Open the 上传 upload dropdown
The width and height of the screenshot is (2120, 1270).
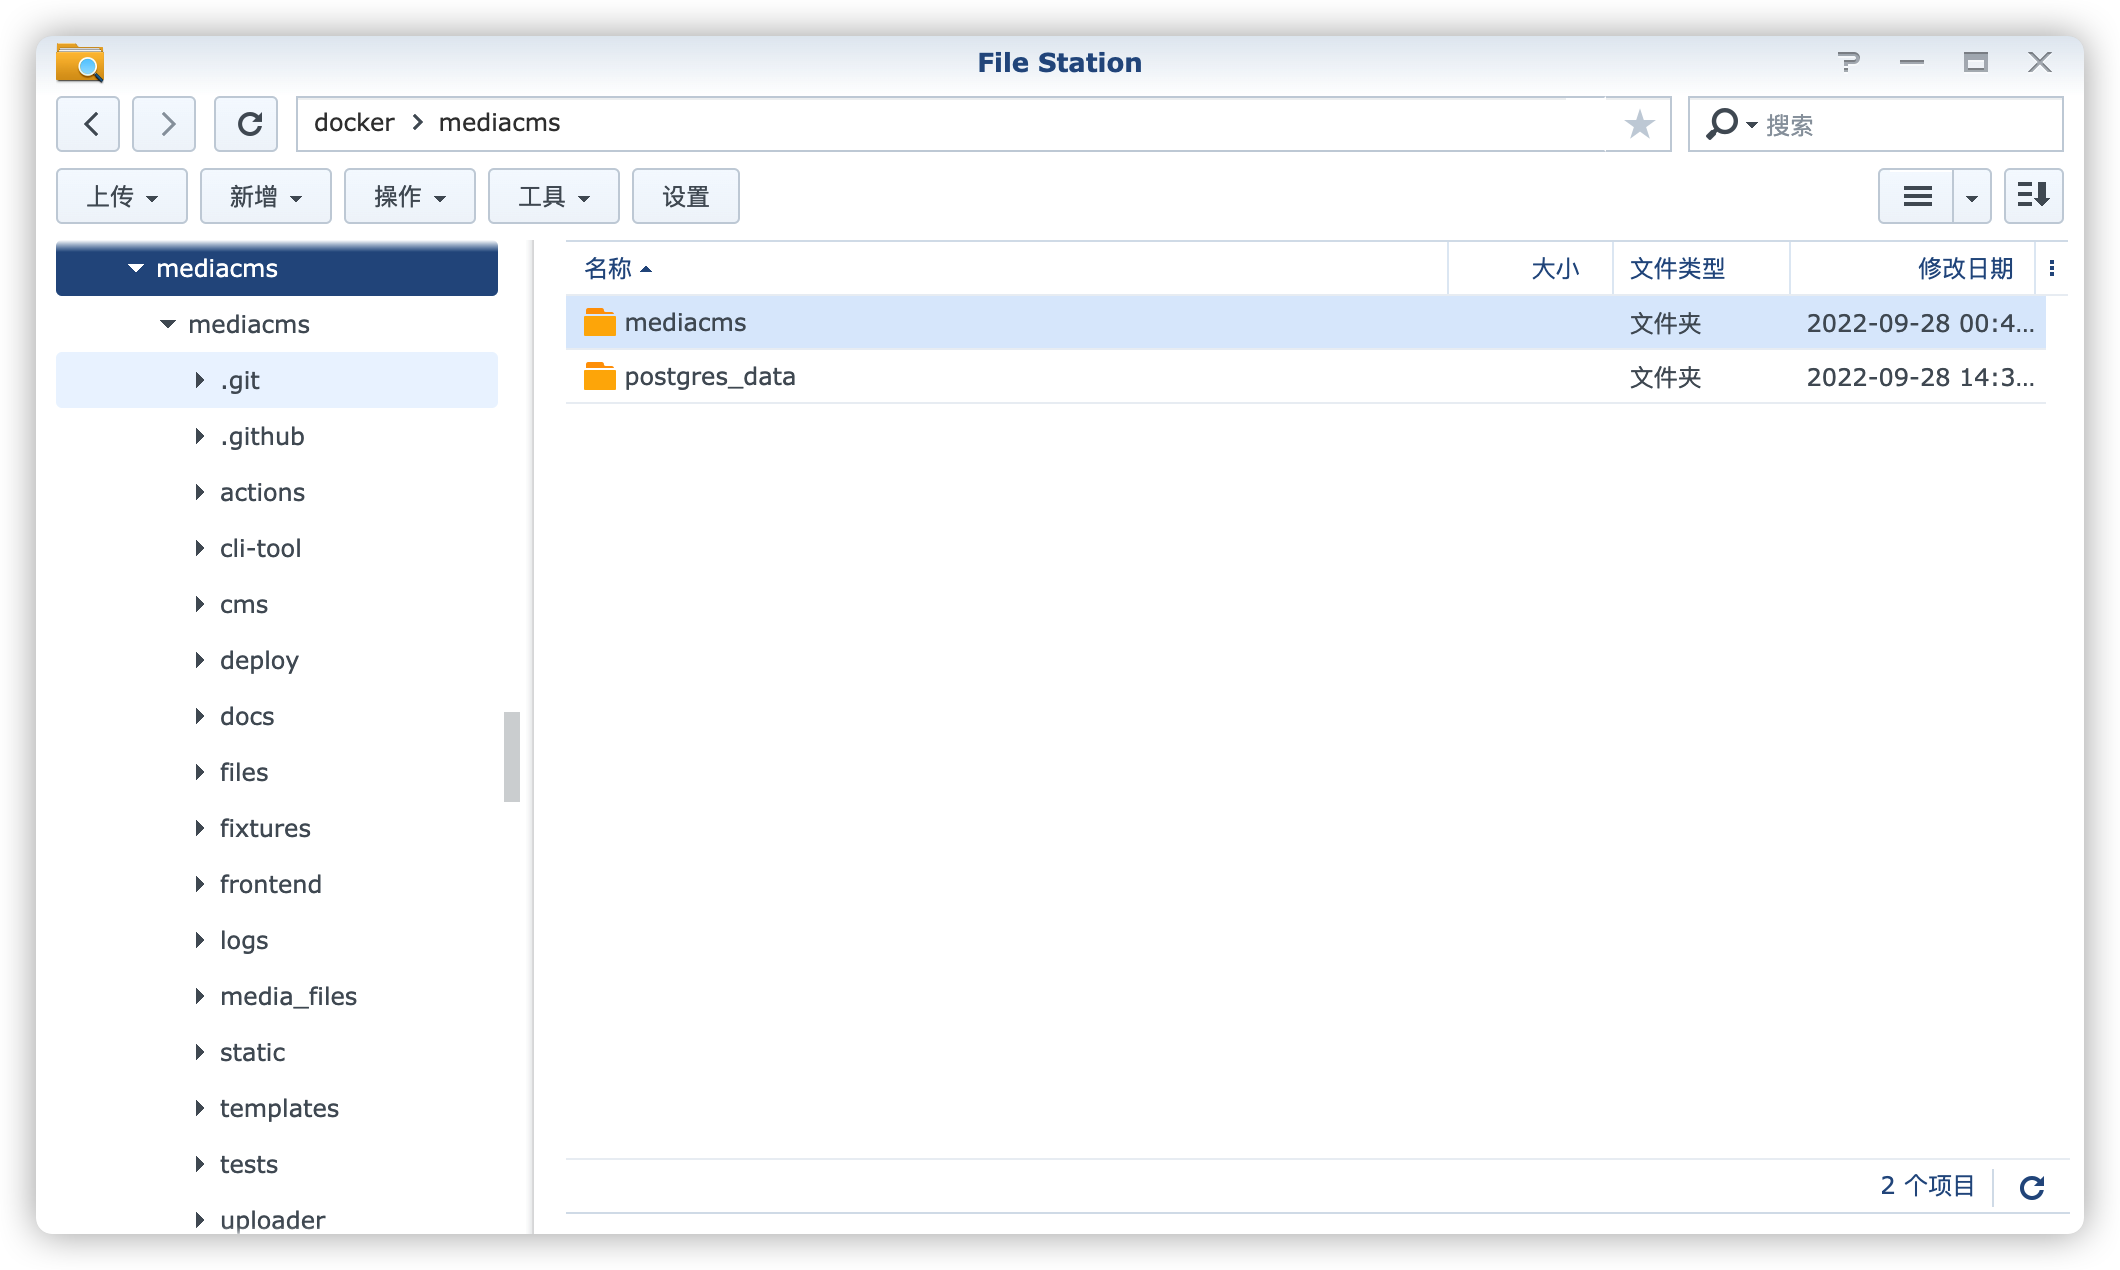pos(122,196)
